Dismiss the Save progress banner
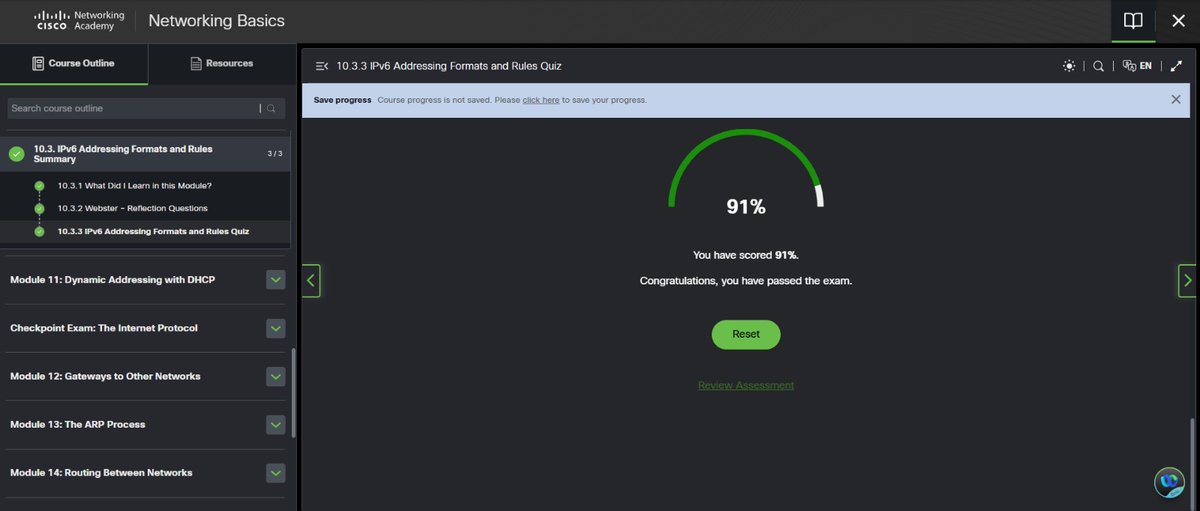This screenshot has width=1200, height=511. (1176, 99)
